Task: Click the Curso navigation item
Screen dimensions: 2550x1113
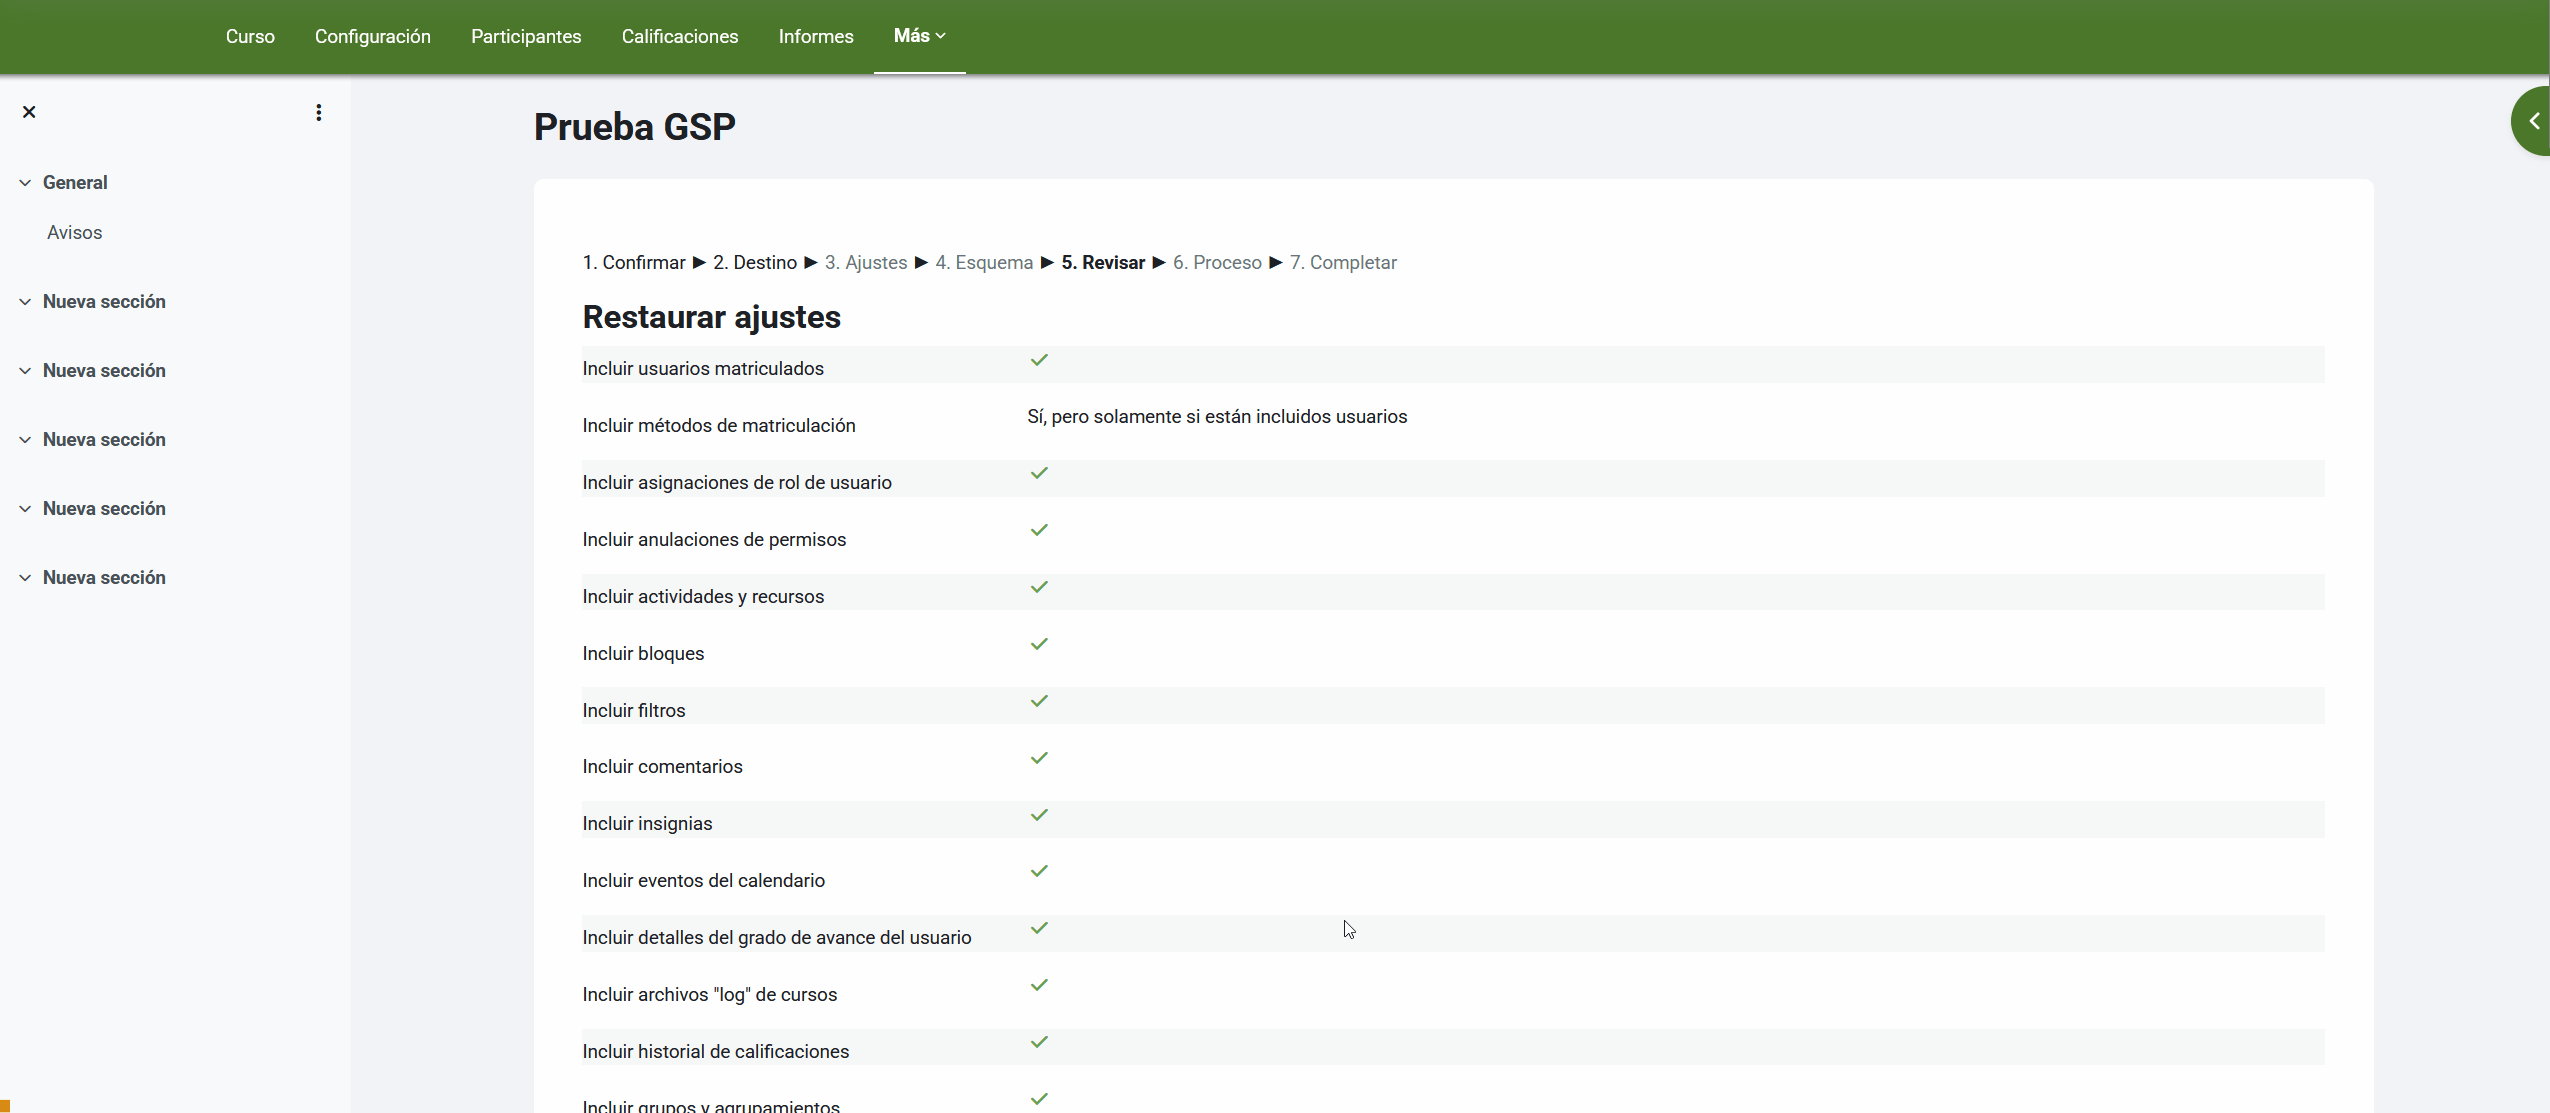Action: pyautogui.click(x=250, y=37)
